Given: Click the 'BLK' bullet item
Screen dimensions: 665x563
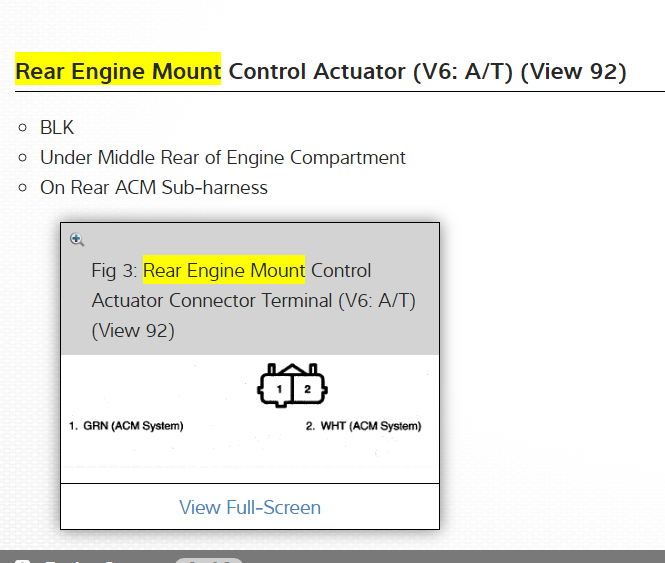Looking at the screenshot, I should coord(57,127).
